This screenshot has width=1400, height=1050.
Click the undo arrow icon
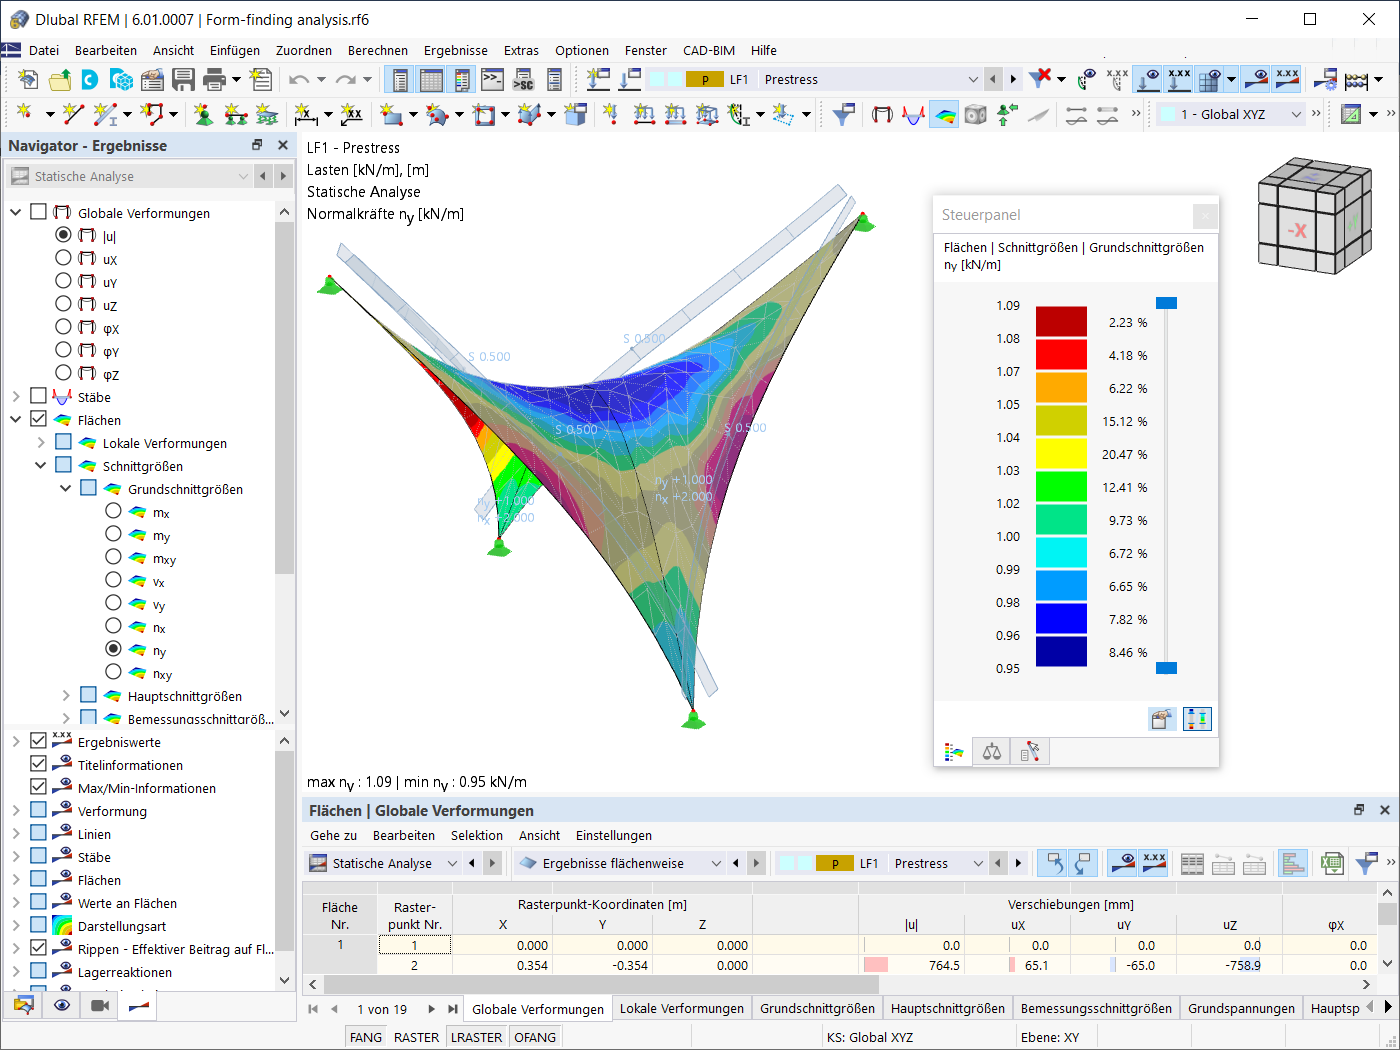298,80
